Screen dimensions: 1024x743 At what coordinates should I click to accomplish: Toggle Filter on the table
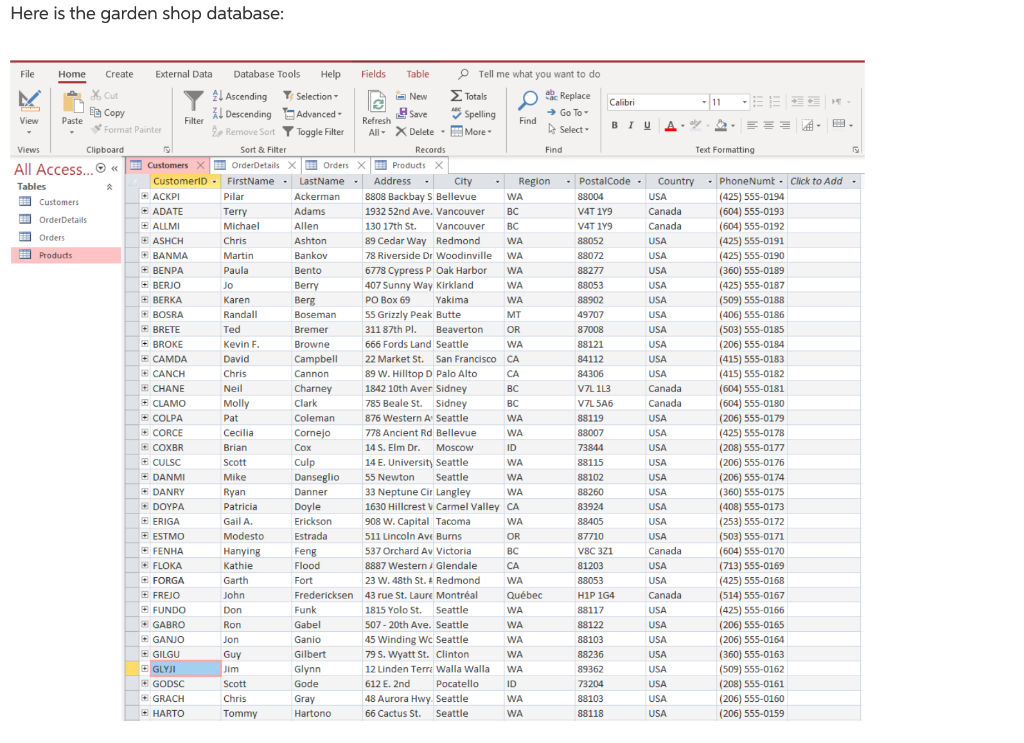point(313,131)
